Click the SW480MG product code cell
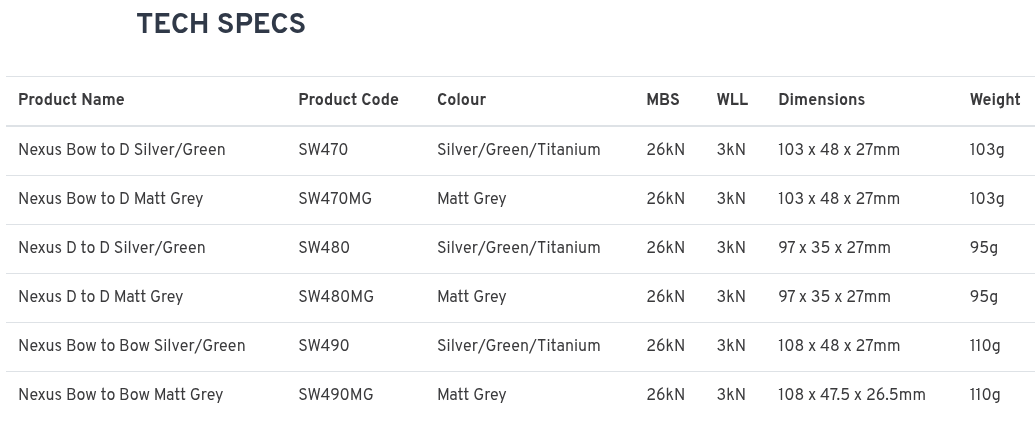Viewport: 1035px width, 425px height. [x=335, y=297]
